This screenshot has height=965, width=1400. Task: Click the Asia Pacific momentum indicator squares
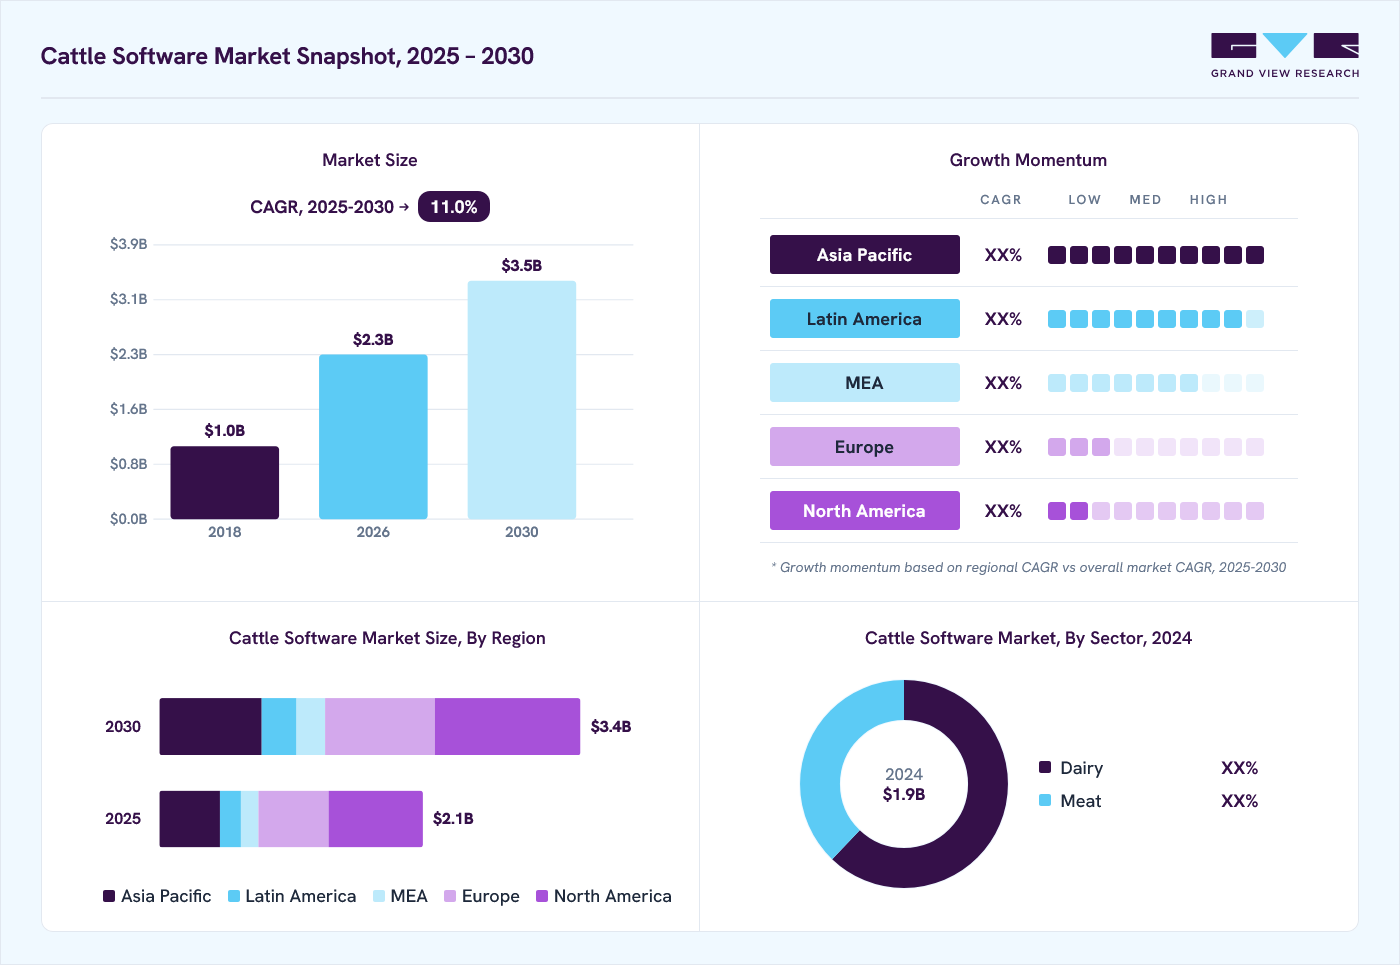[x=1156, y=255]
